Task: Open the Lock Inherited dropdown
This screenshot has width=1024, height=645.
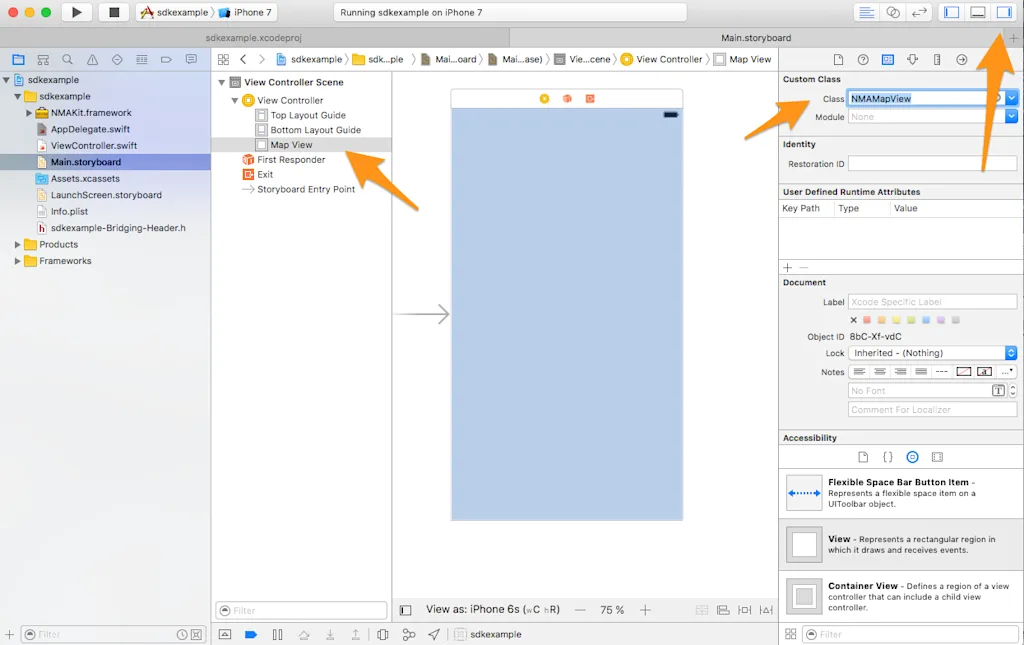Action: coord(932,353)
